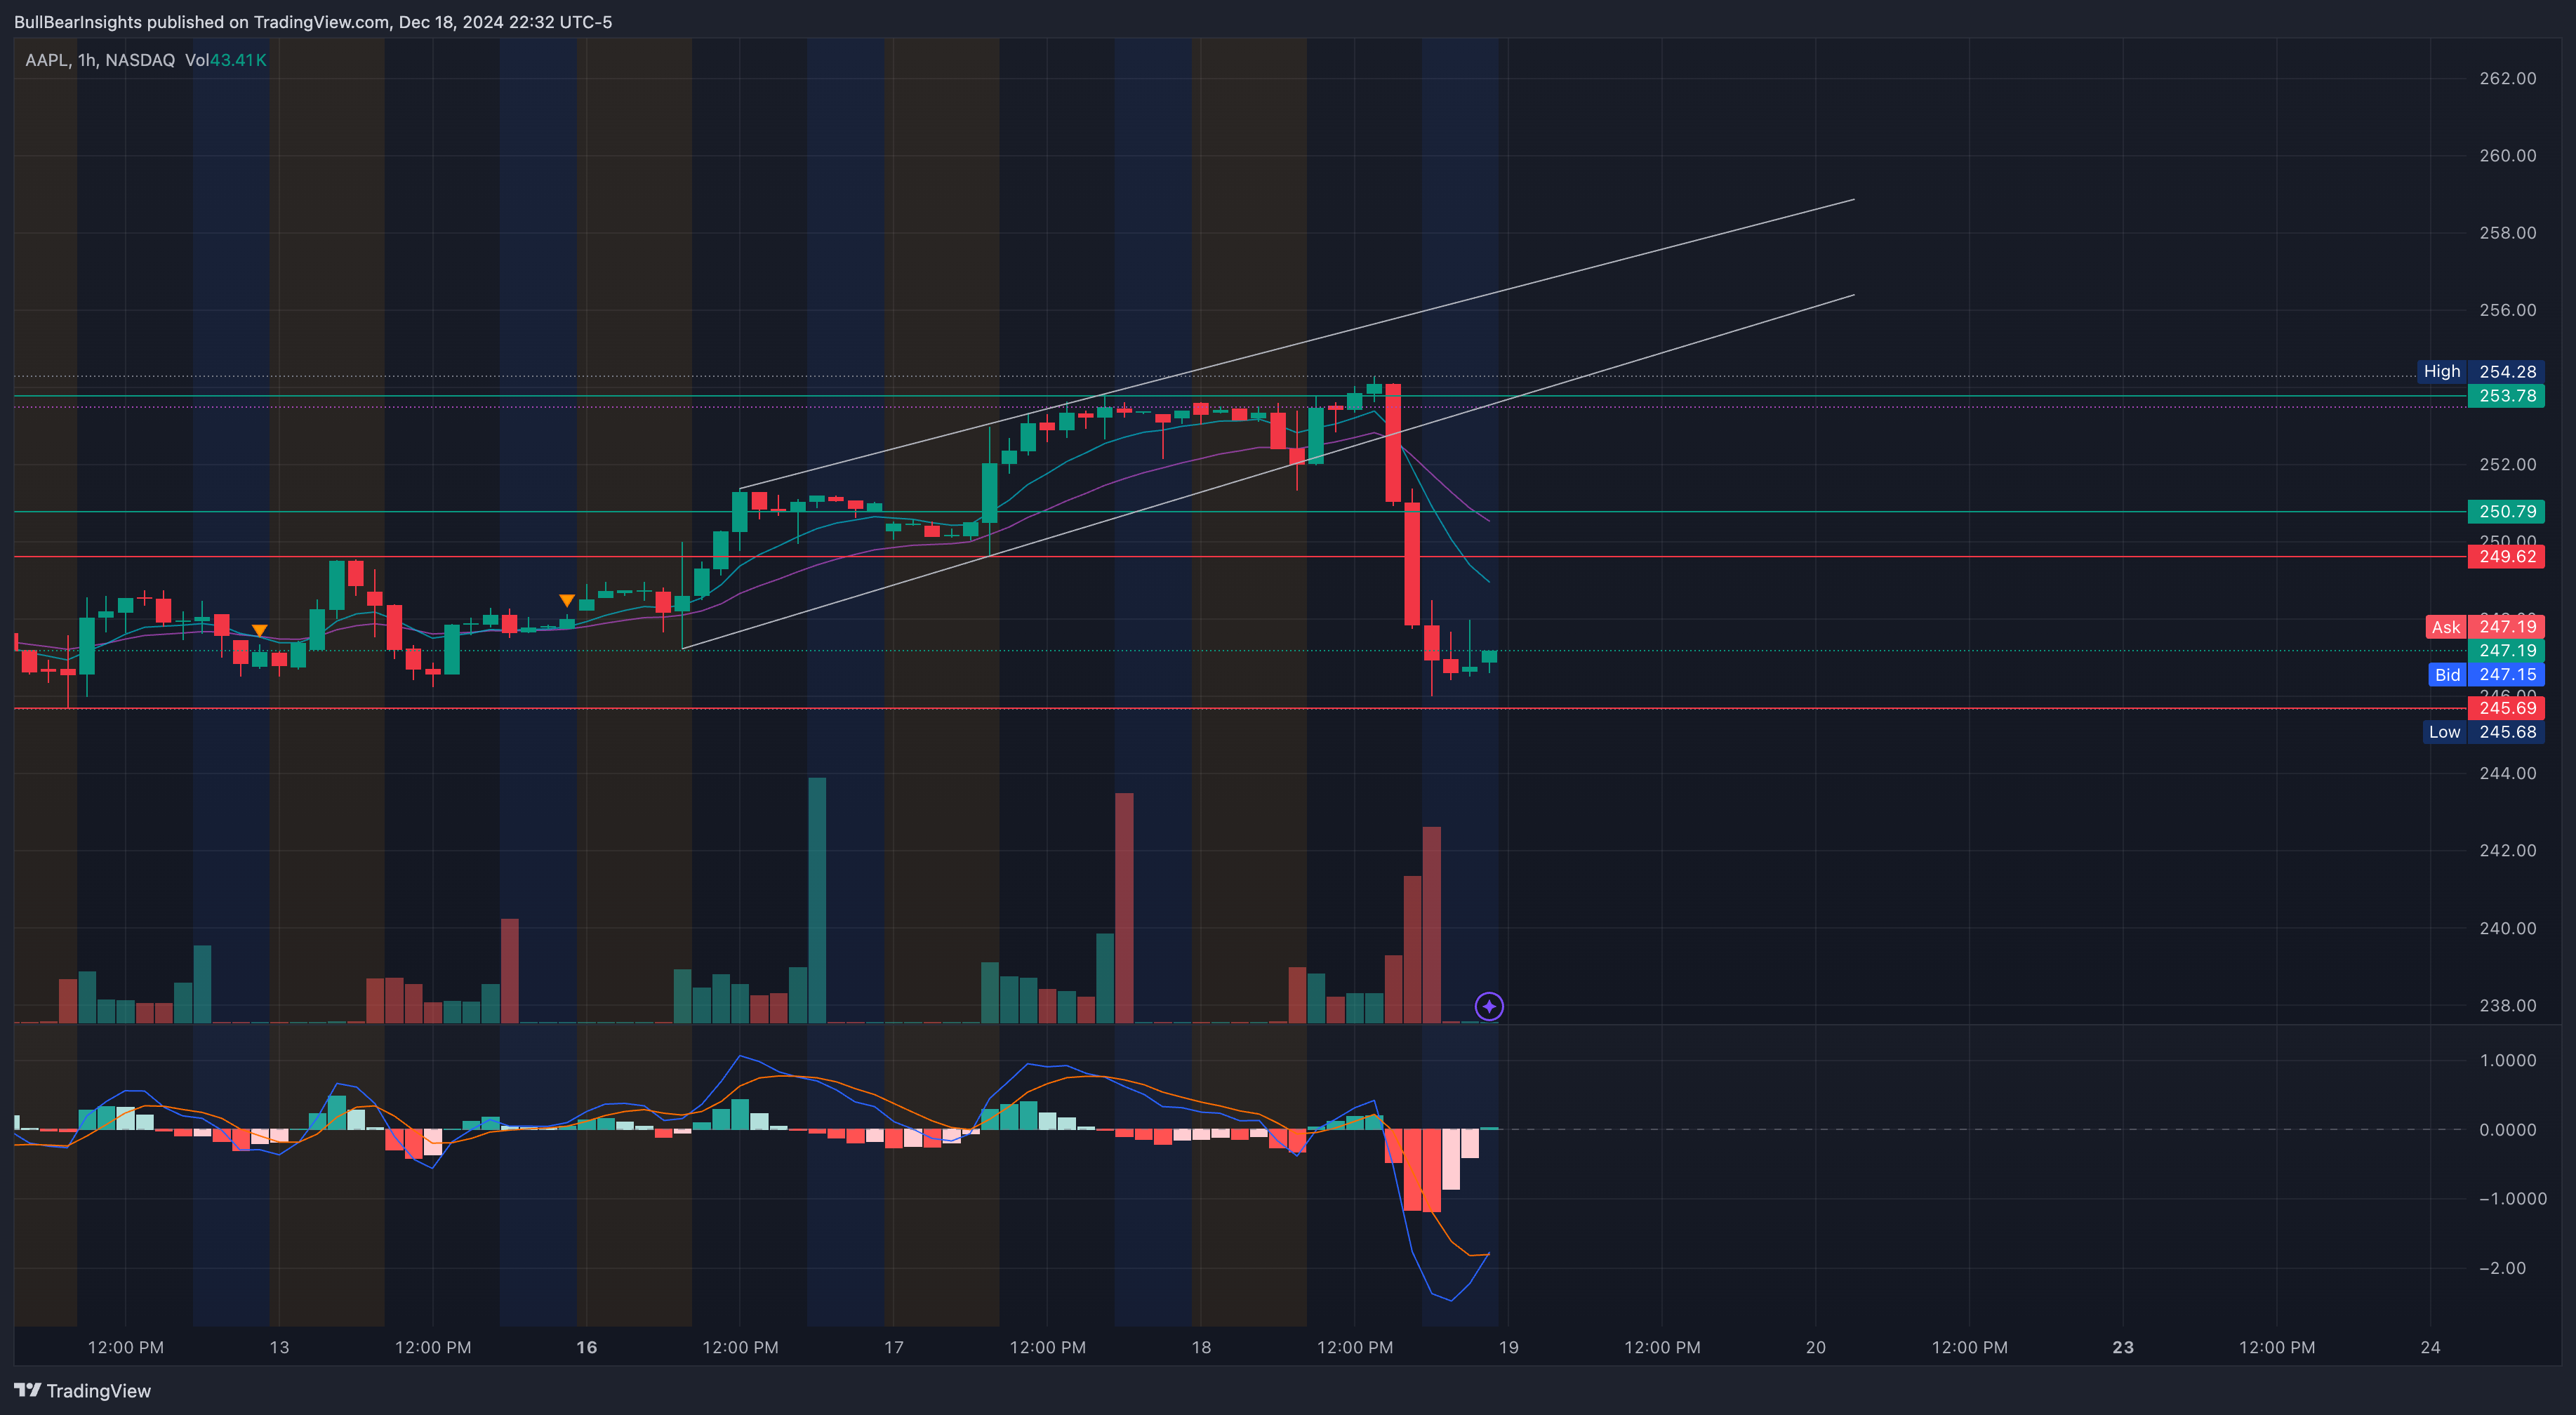Click the red 249.62 price level label
This screenshot has width=2576, height=1415.
point(2506,557)
